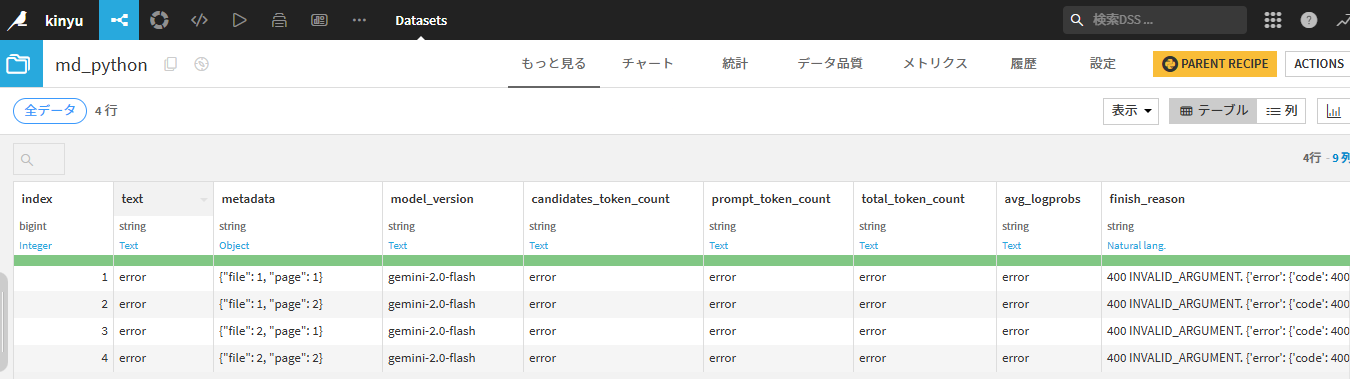Open the apps grid icon

1273,20
